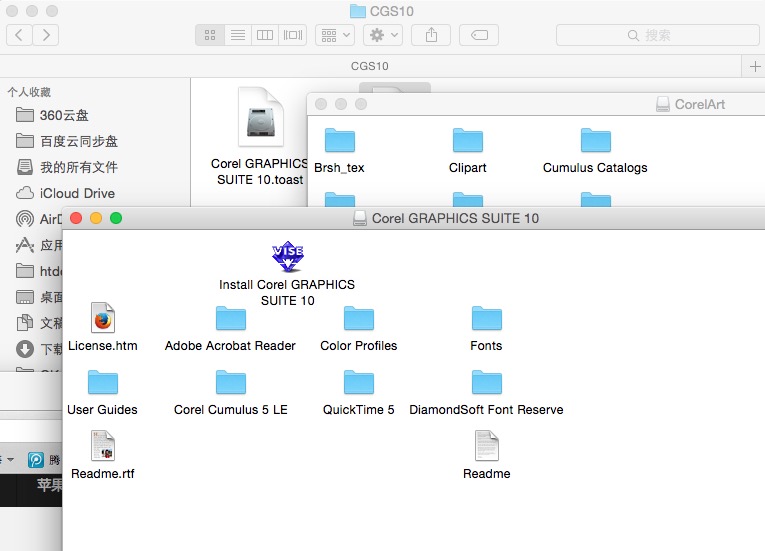Open the Color Profiles folder
The image size is (765, 551).
tap(358, 319)
